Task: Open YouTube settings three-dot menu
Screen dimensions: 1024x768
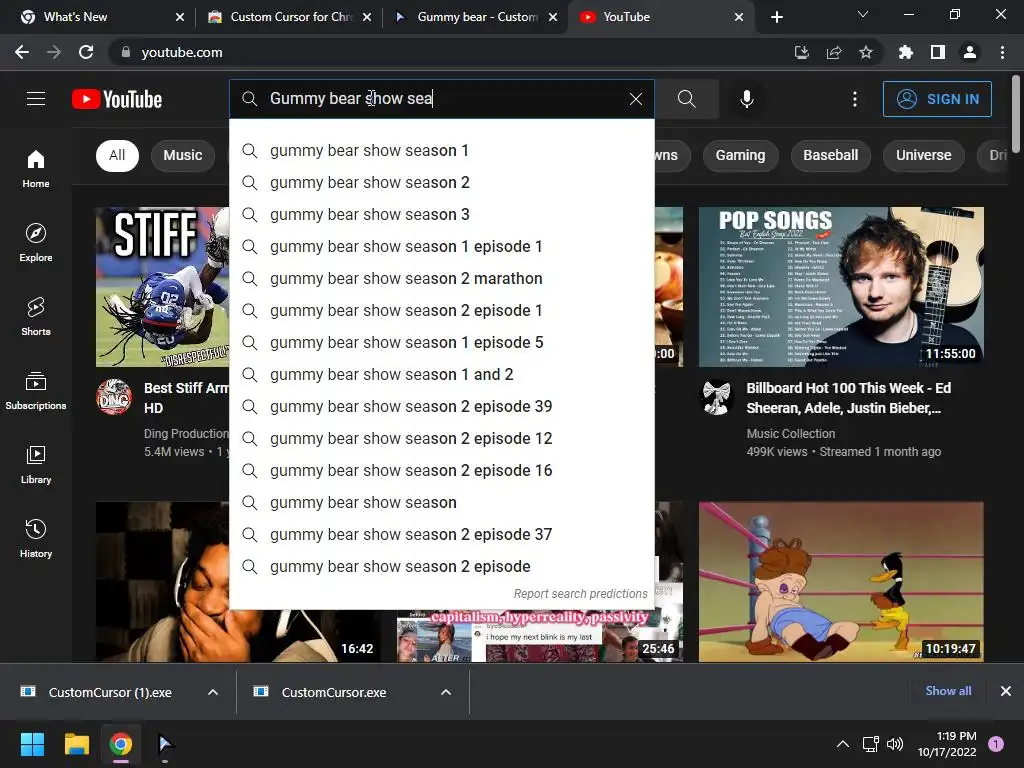Action: click(854, 99)
